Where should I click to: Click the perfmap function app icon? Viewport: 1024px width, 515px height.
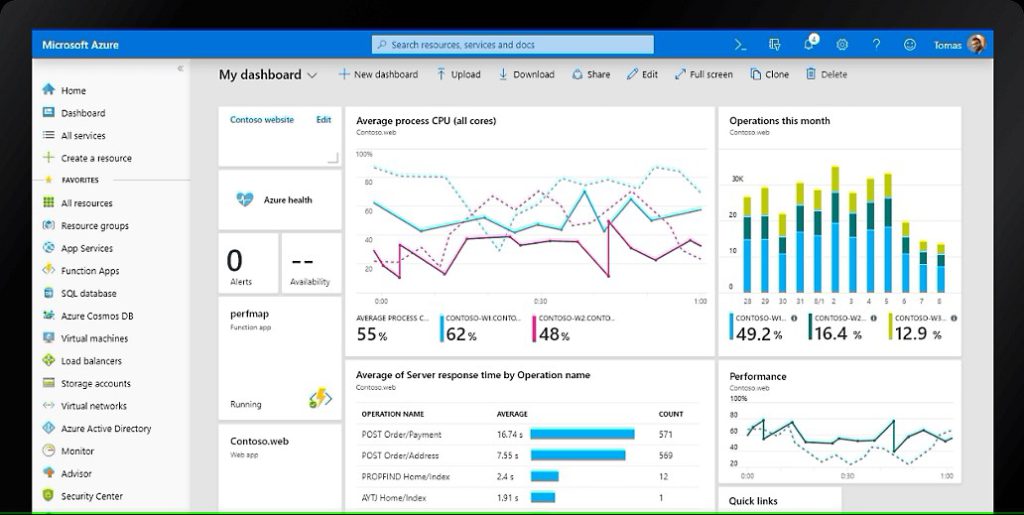click(320, 398)
